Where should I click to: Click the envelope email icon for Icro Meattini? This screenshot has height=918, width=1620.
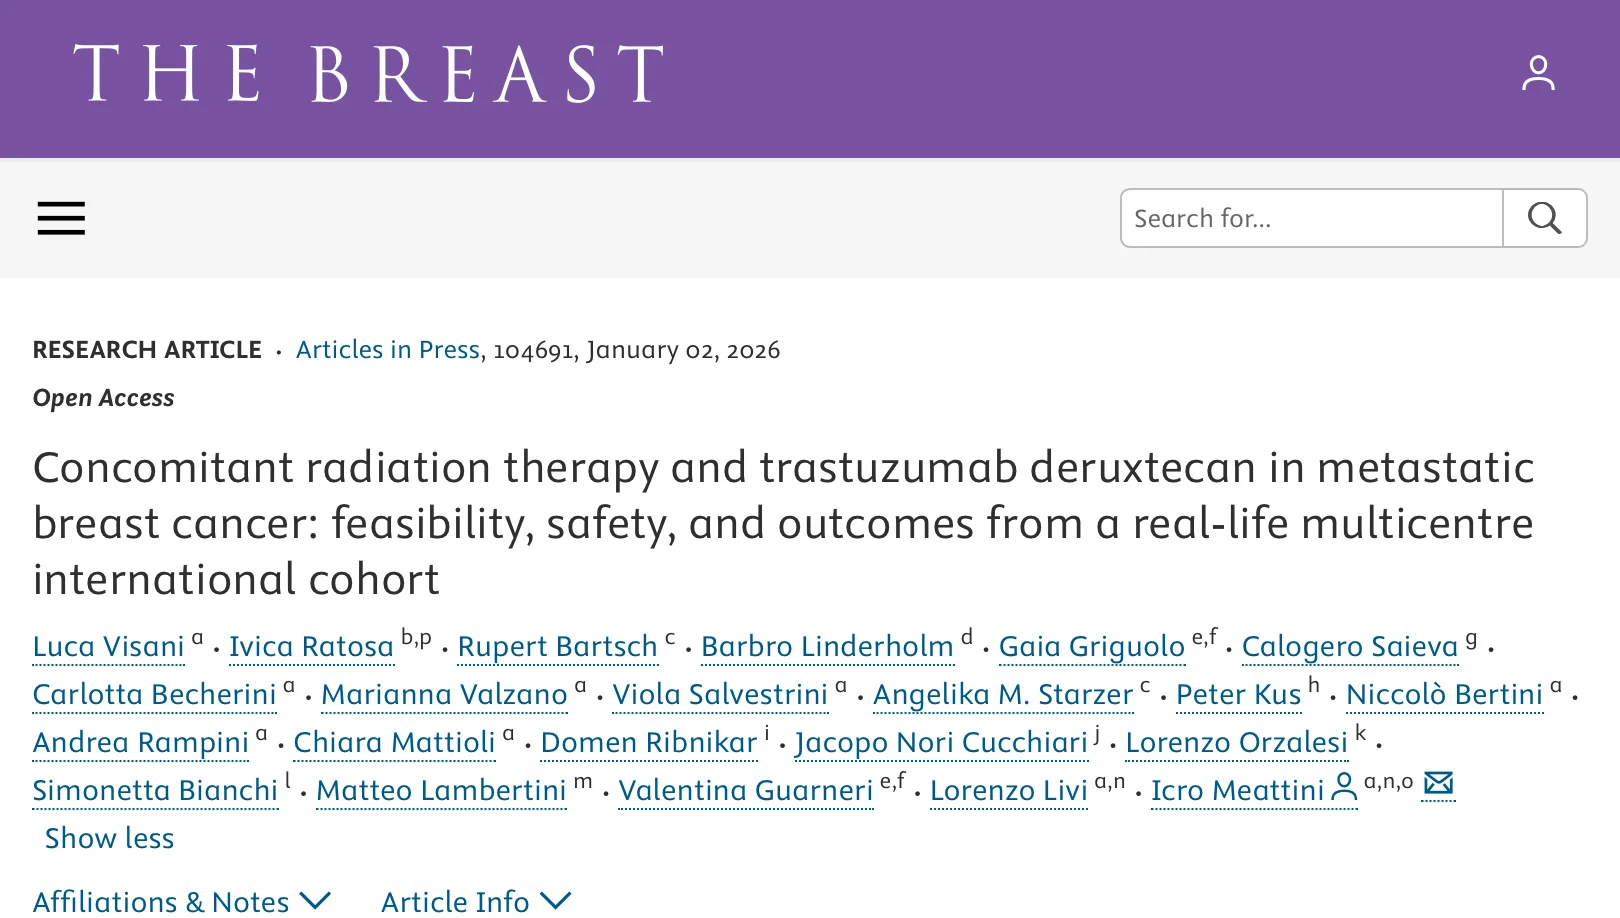(x=1438, y=784)
